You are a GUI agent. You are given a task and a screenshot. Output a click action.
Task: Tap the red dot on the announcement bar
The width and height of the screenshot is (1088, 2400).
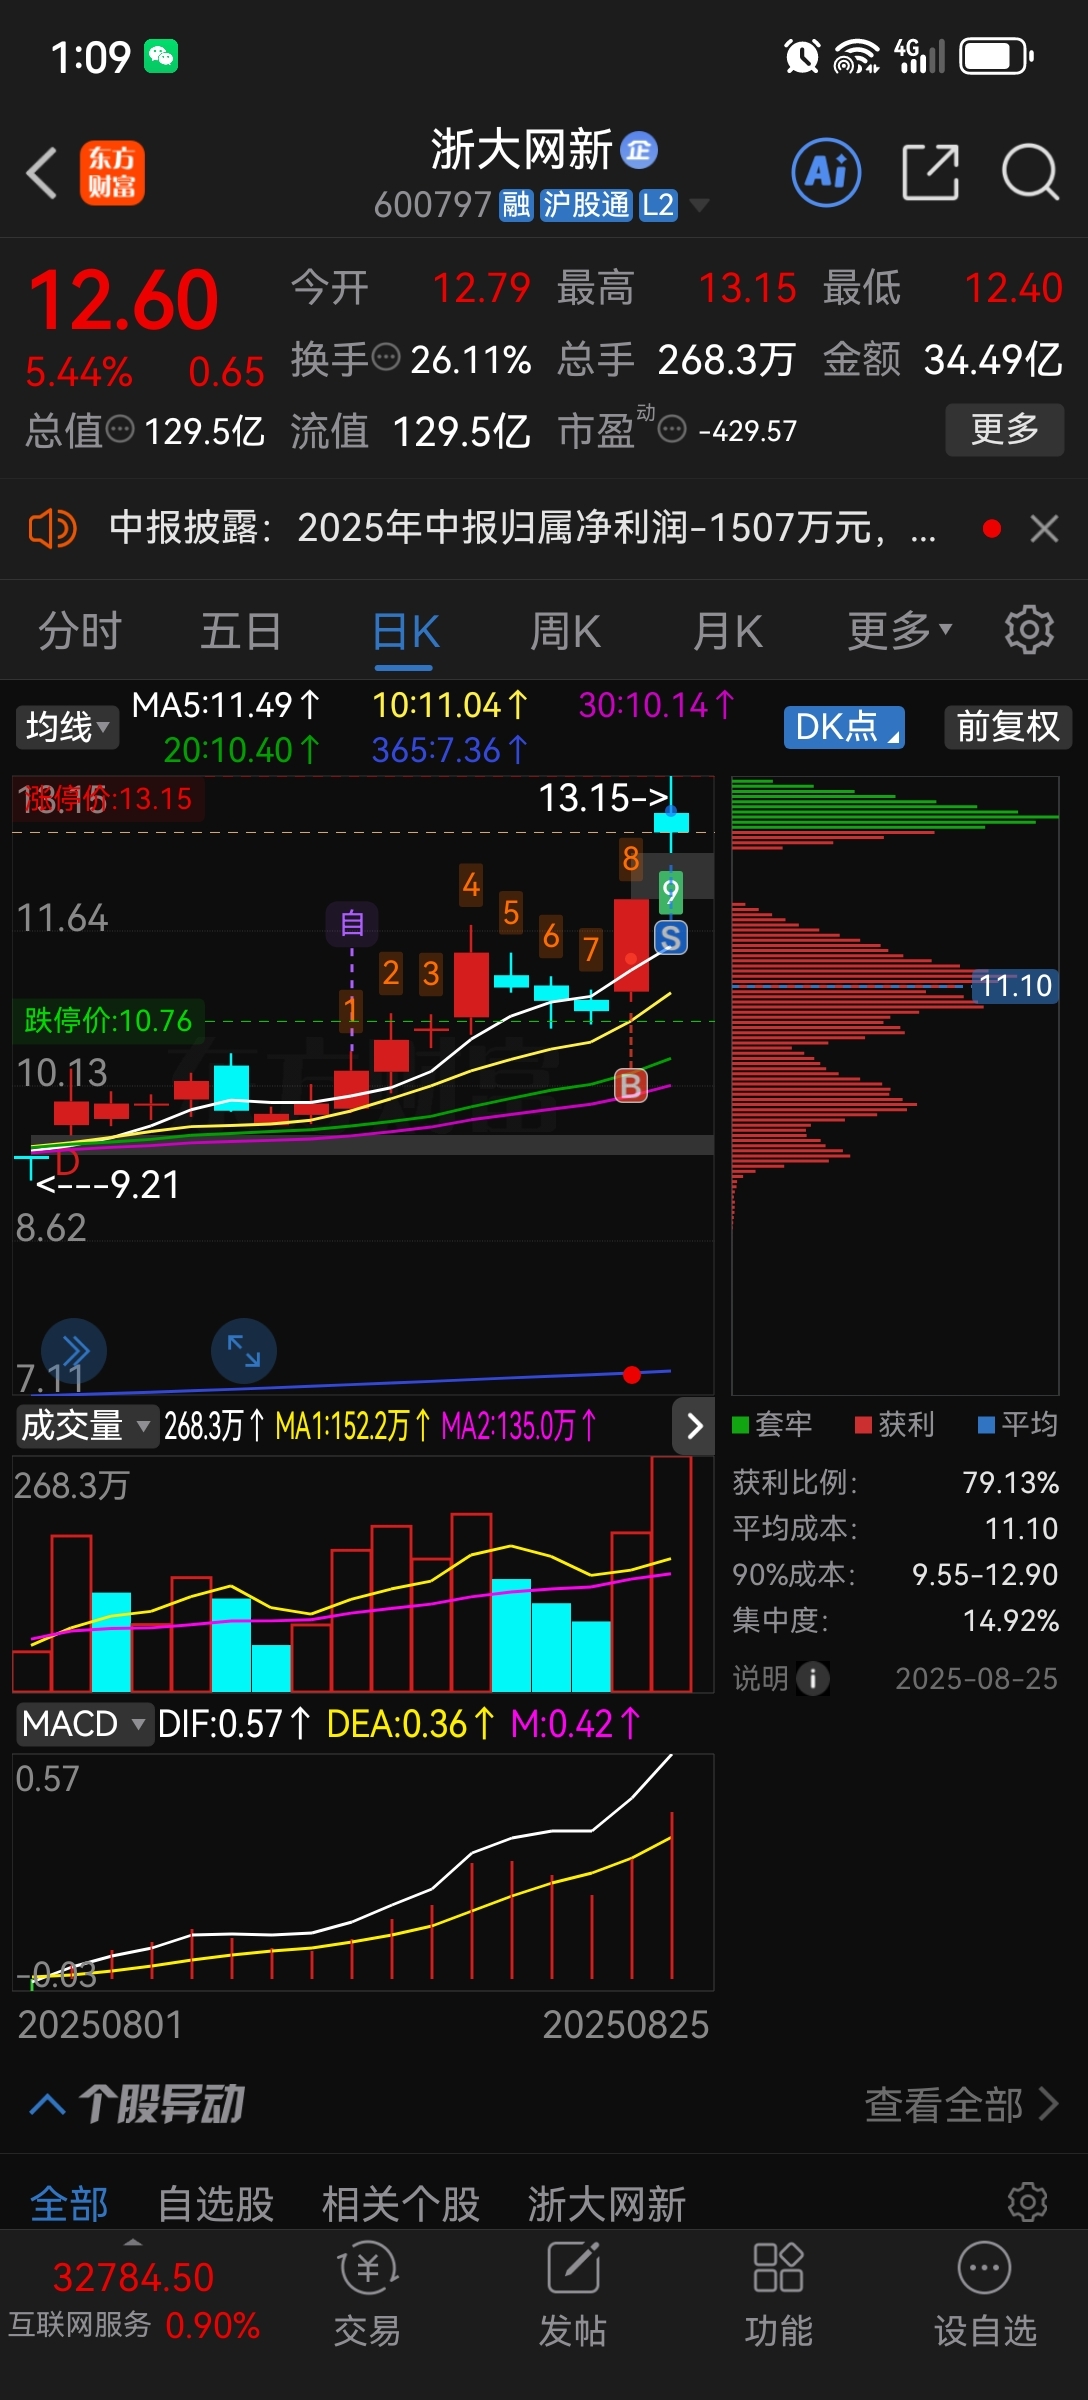pyautogui.click(x=992, y=528)
